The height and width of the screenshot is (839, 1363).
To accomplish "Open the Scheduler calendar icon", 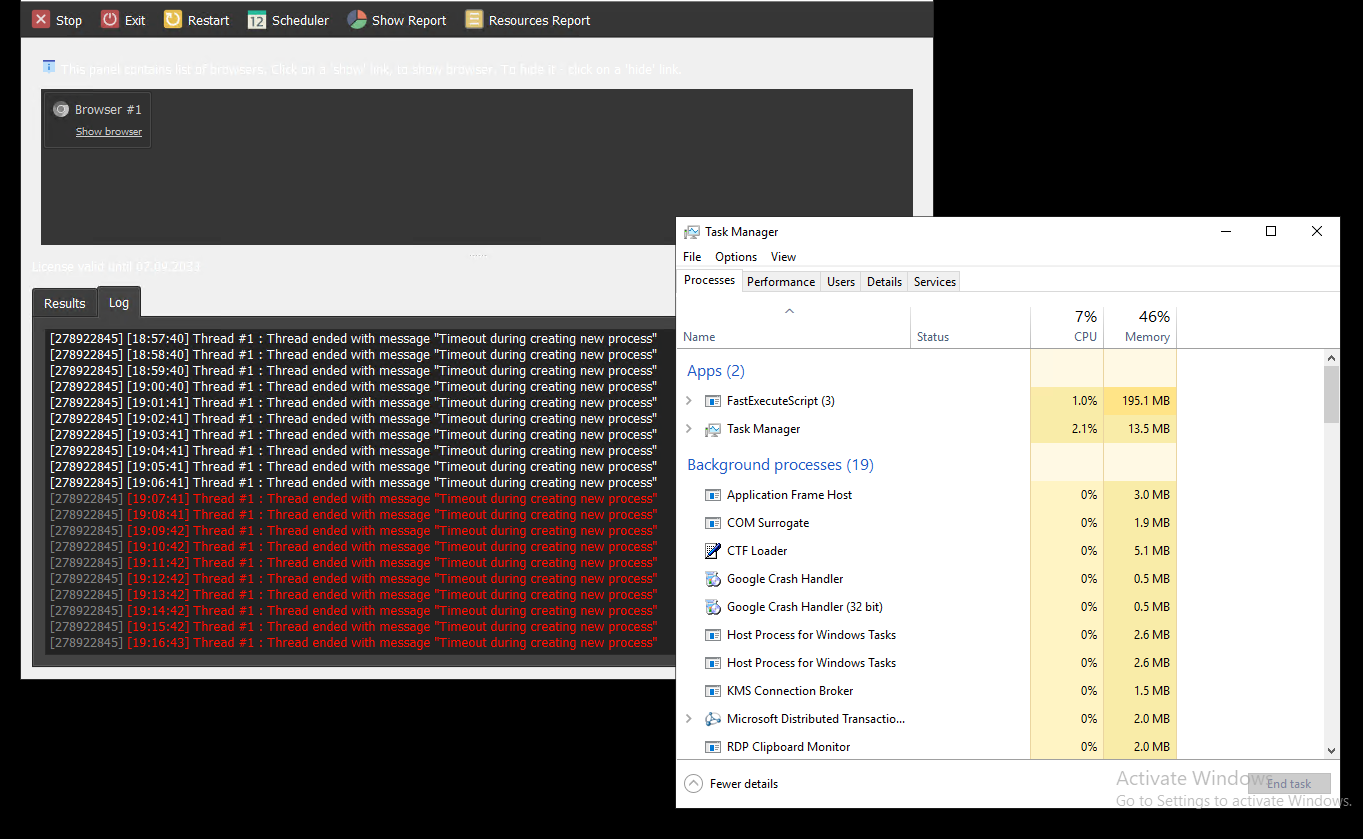I will point(257,20).
